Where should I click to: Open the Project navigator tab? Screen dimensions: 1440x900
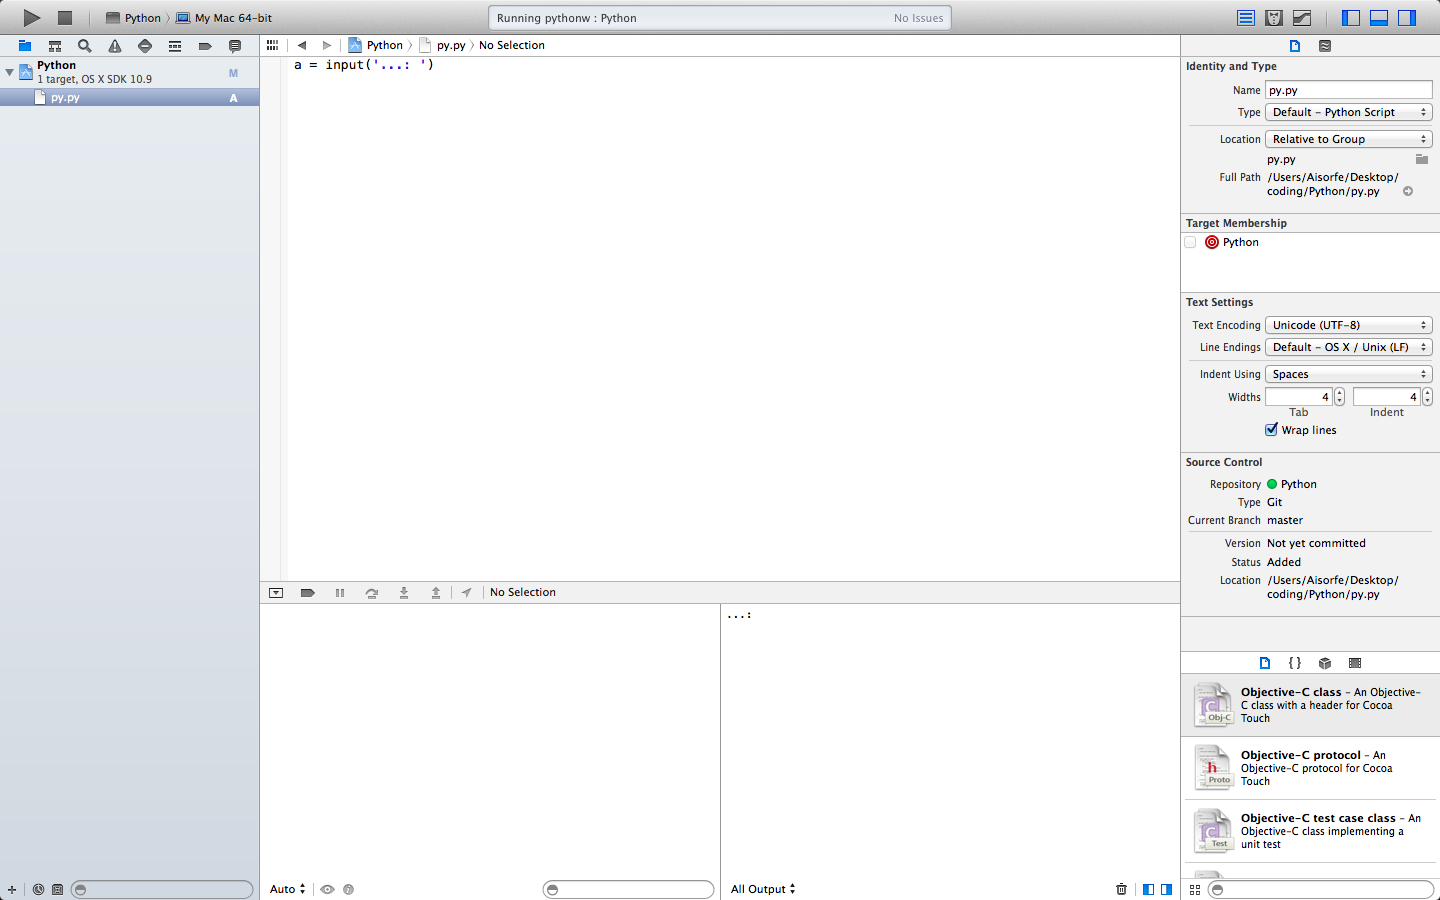(x=25, y=46)
